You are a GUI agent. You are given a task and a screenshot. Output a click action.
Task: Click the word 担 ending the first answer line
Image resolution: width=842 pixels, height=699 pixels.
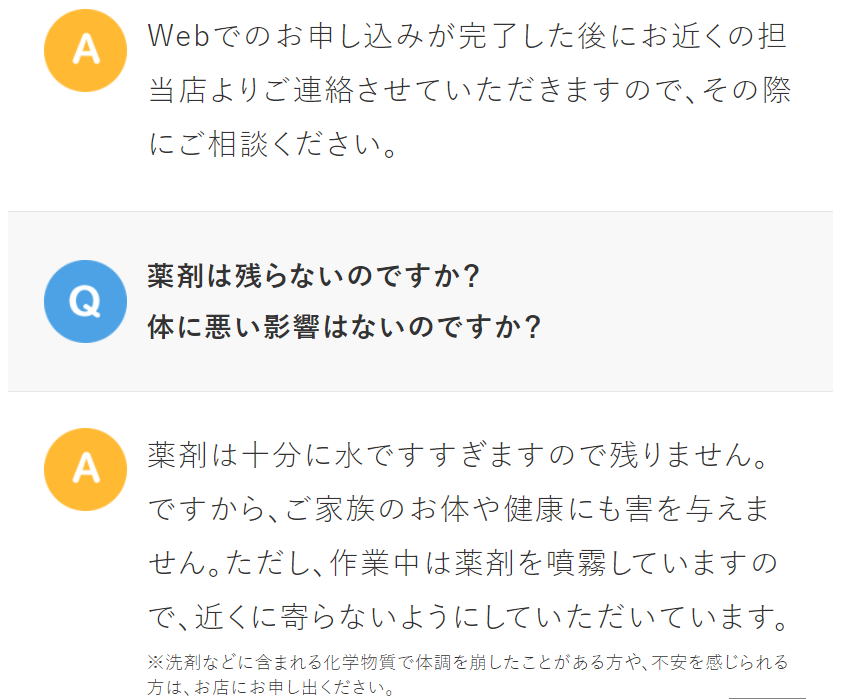(x=771, y=36)
